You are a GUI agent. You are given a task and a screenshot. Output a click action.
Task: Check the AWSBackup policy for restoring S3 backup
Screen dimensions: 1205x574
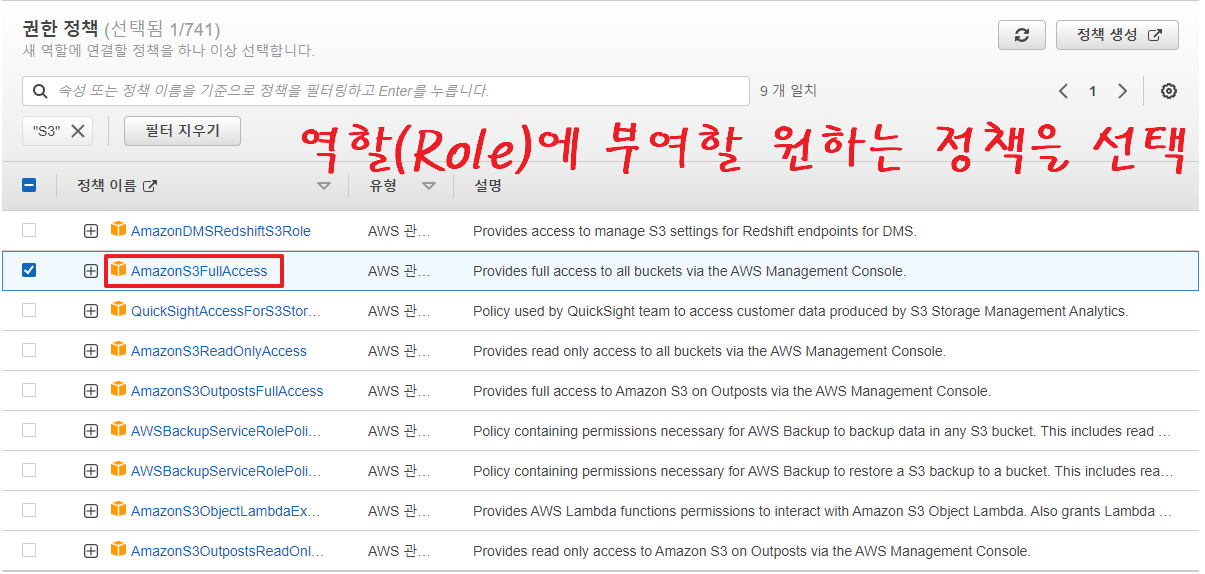click(29, 470)
